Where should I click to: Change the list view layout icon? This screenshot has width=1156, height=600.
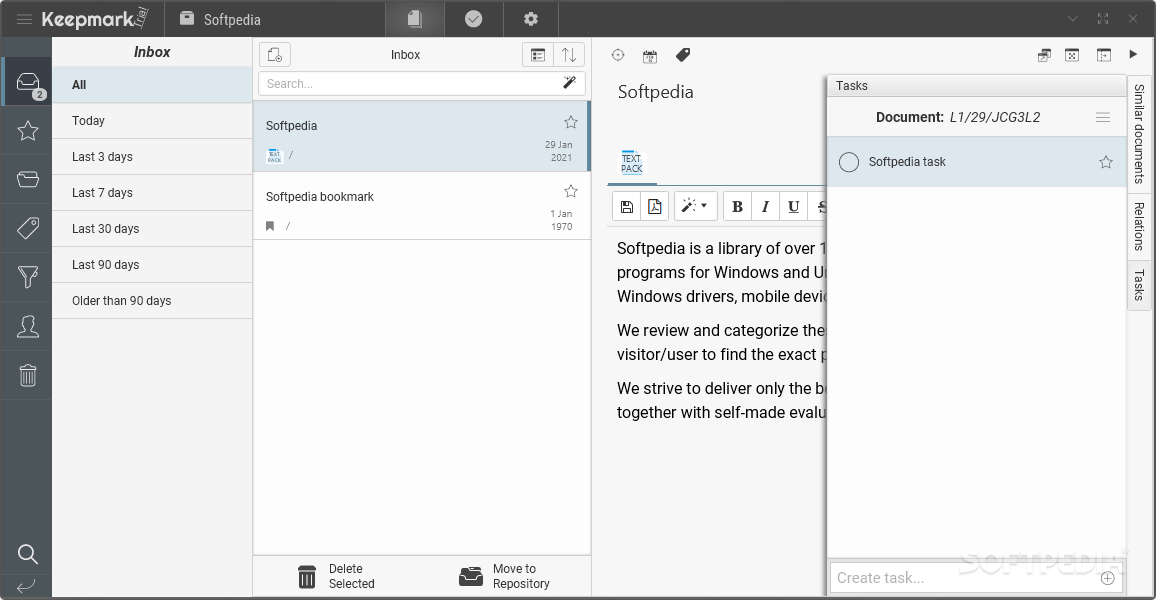click(538, 55)
